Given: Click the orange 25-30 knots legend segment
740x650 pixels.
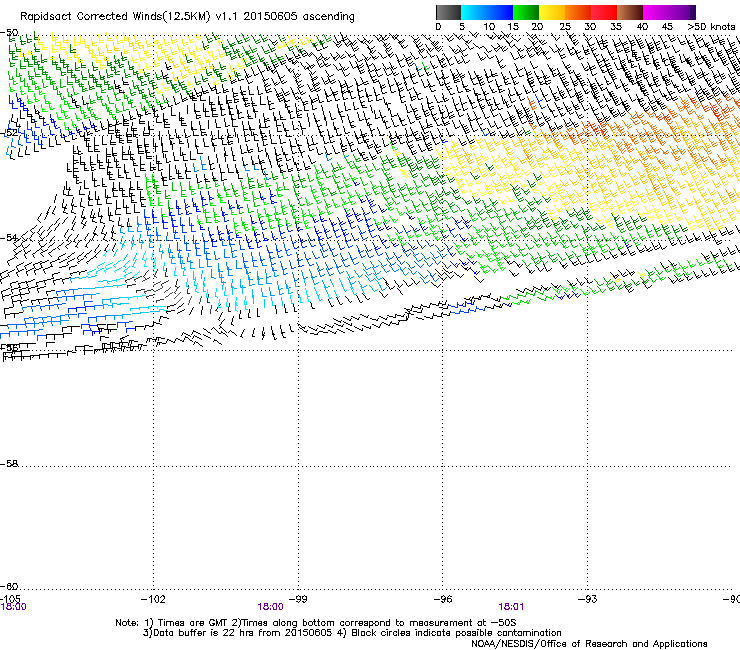Looking at the screenshot, I should (x=578, y=12).
